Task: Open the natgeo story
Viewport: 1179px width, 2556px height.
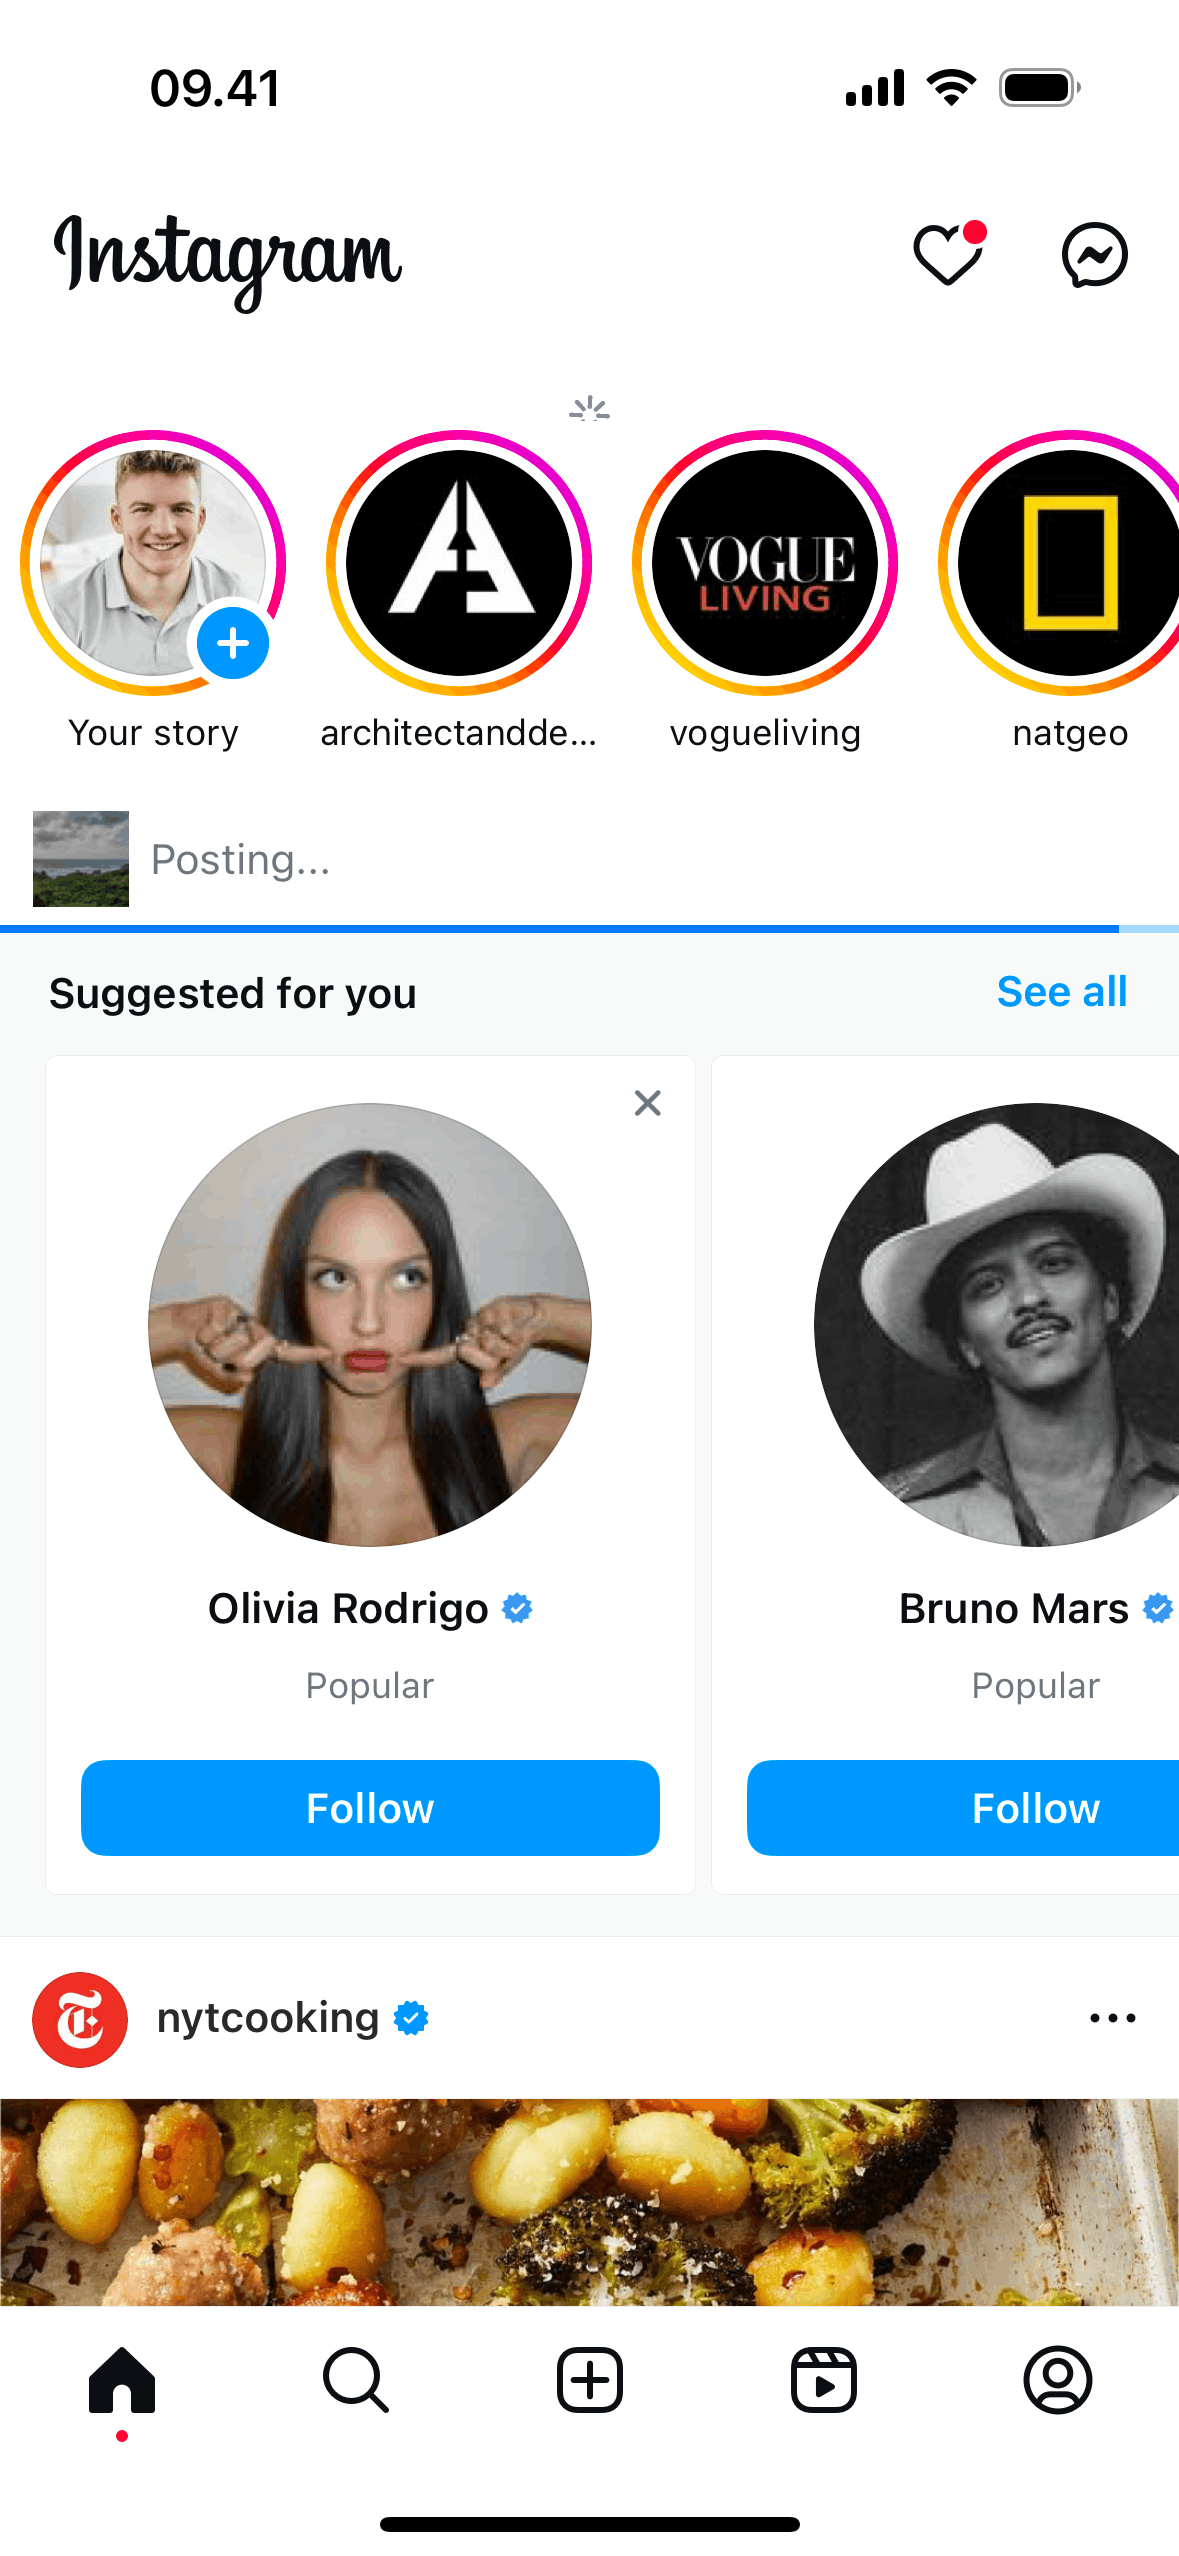Action: (1068, 563)
